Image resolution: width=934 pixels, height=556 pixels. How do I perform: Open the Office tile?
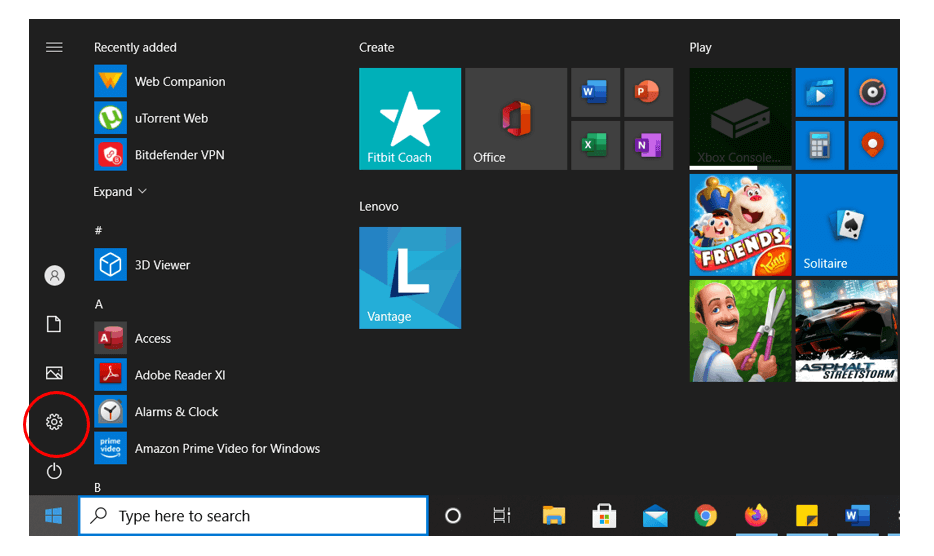tap(516, 119)
